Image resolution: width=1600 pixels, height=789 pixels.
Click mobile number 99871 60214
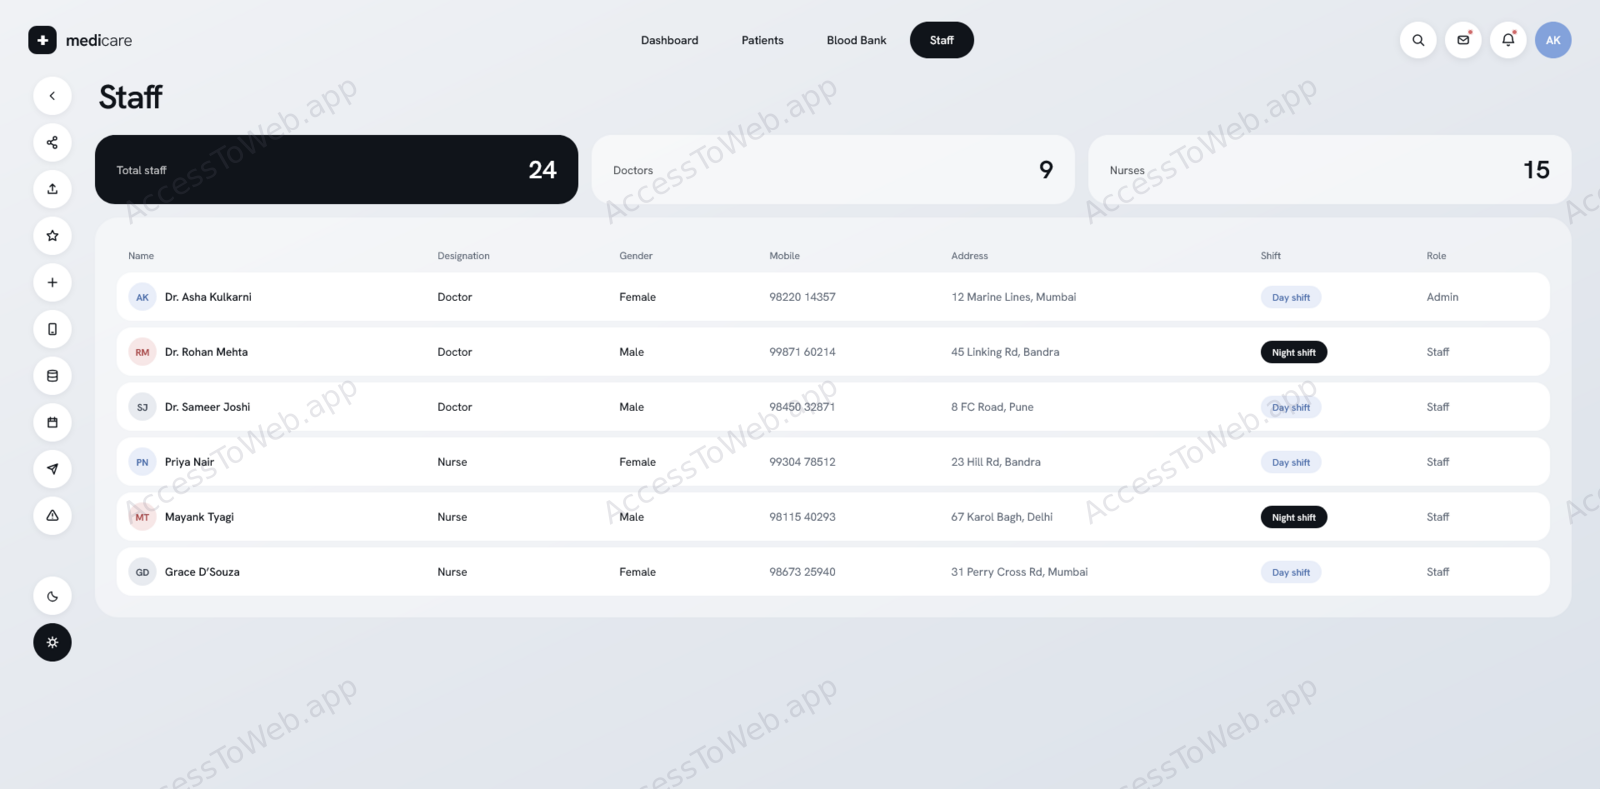click(x=802, y=352)
